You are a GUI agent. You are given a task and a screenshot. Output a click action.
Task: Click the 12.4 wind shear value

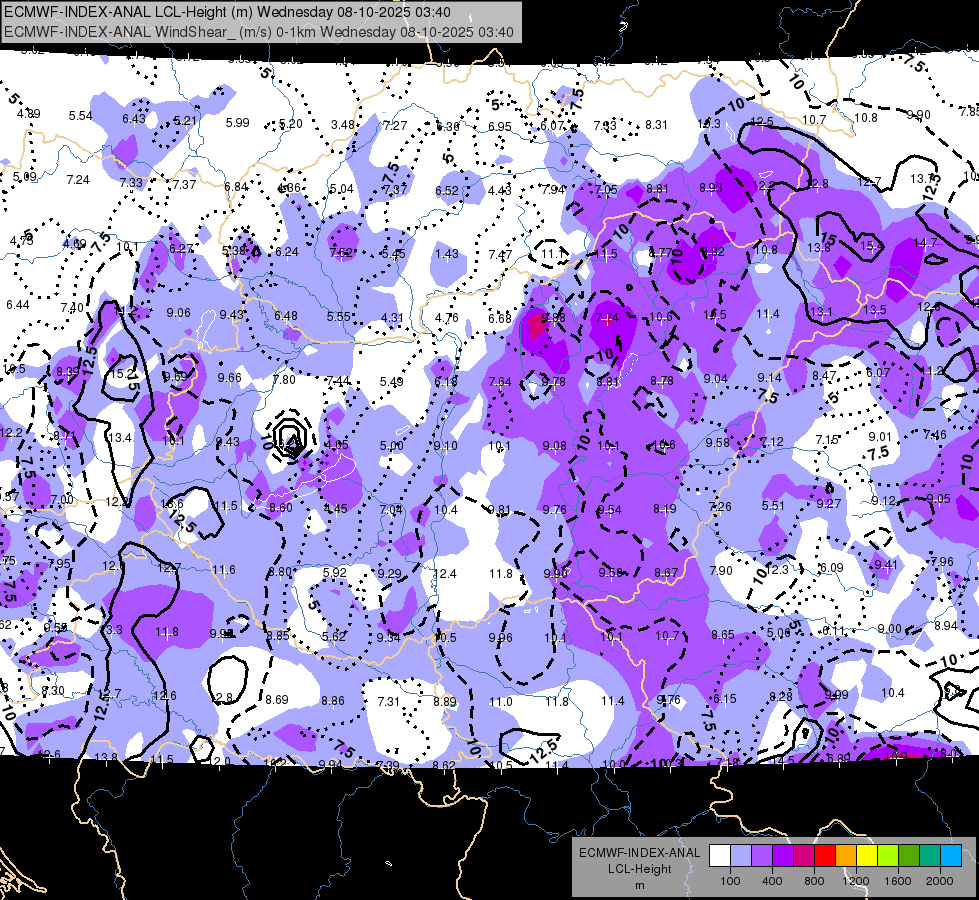pyautogui.click(x=445, y=573)
